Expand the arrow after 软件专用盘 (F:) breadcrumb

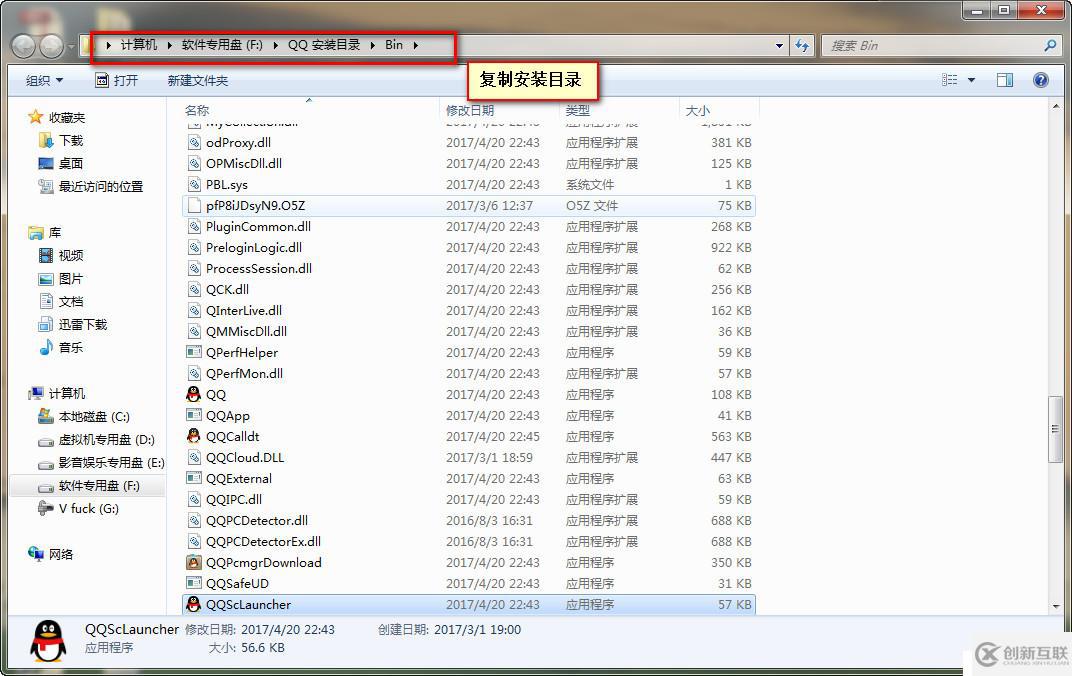point(276,45)
